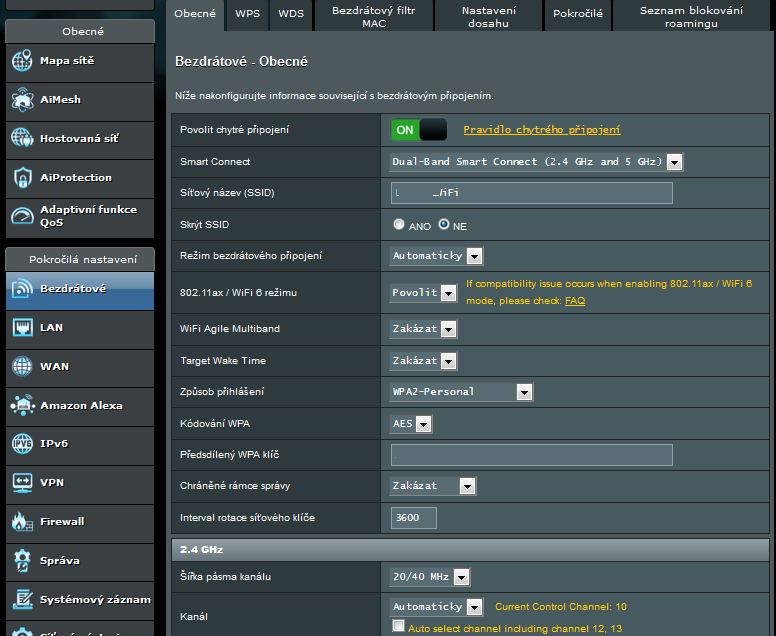776x636 pixels.
Task: Toggle the Povolit chytré připojení switch
Action: 418,130
